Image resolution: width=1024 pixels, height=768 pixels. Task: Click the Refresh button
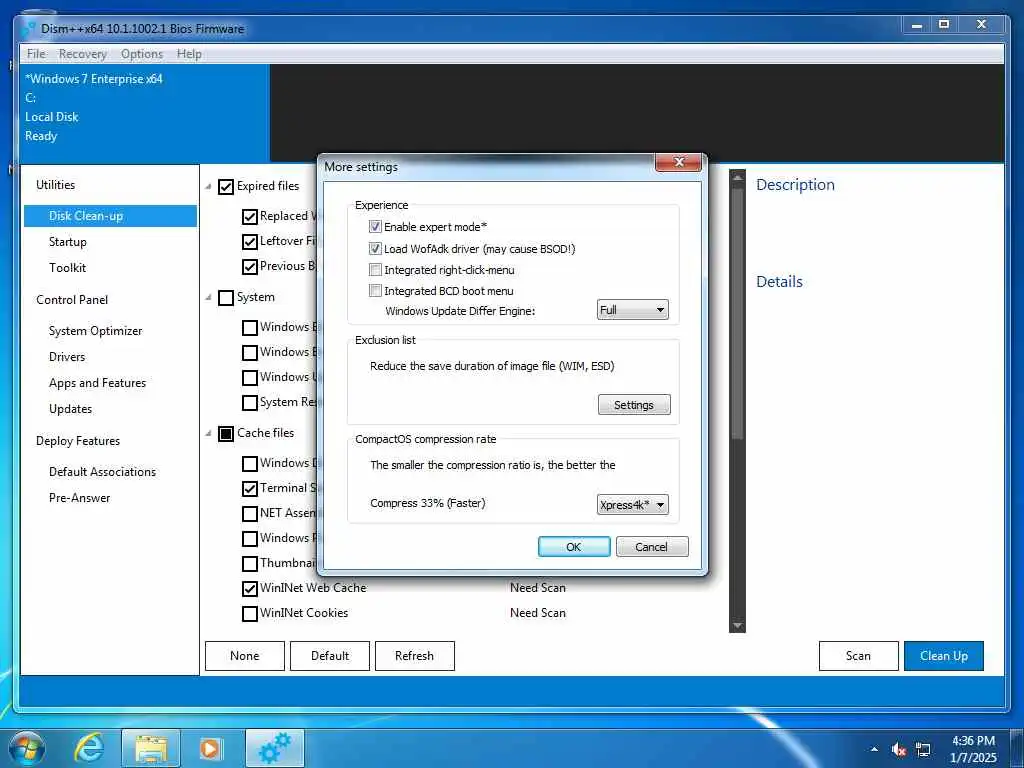coord(415,656)
